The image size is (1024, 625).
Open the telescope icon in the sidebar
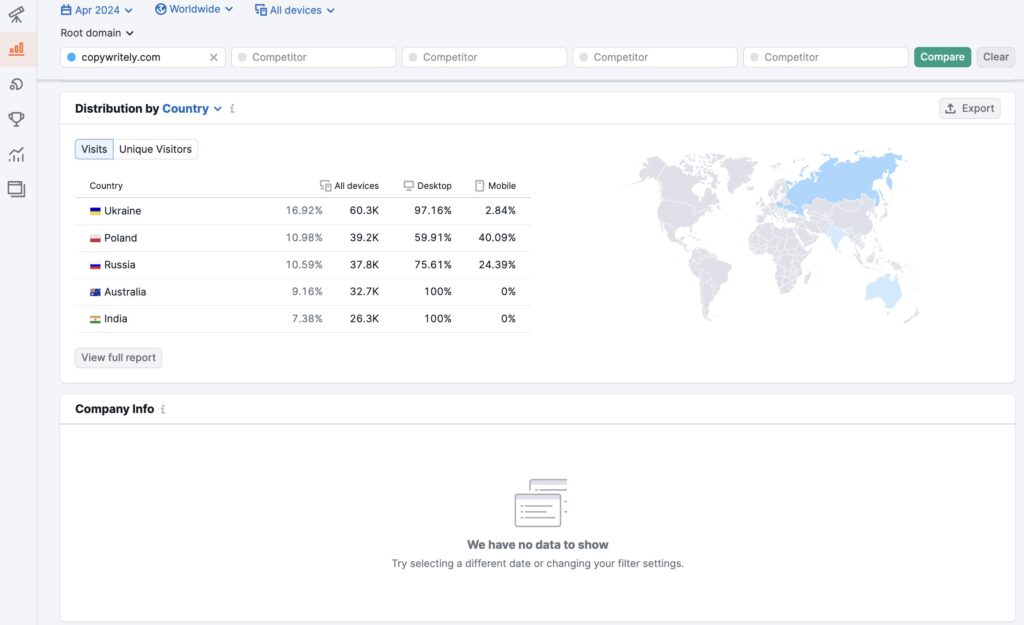click(16, 13)
